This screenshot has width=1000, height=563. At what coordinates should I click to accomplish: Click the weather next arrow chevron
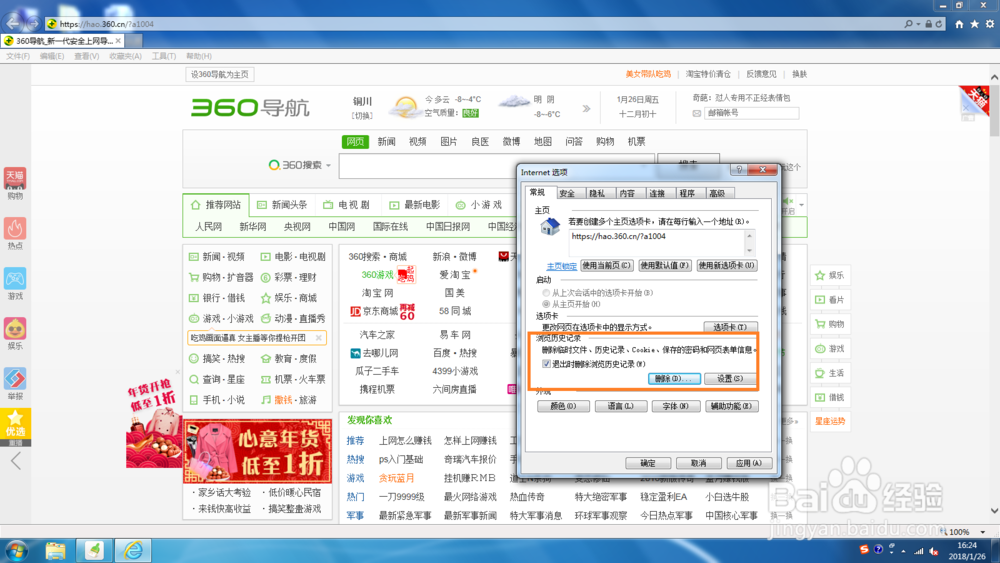coord(586,108)
